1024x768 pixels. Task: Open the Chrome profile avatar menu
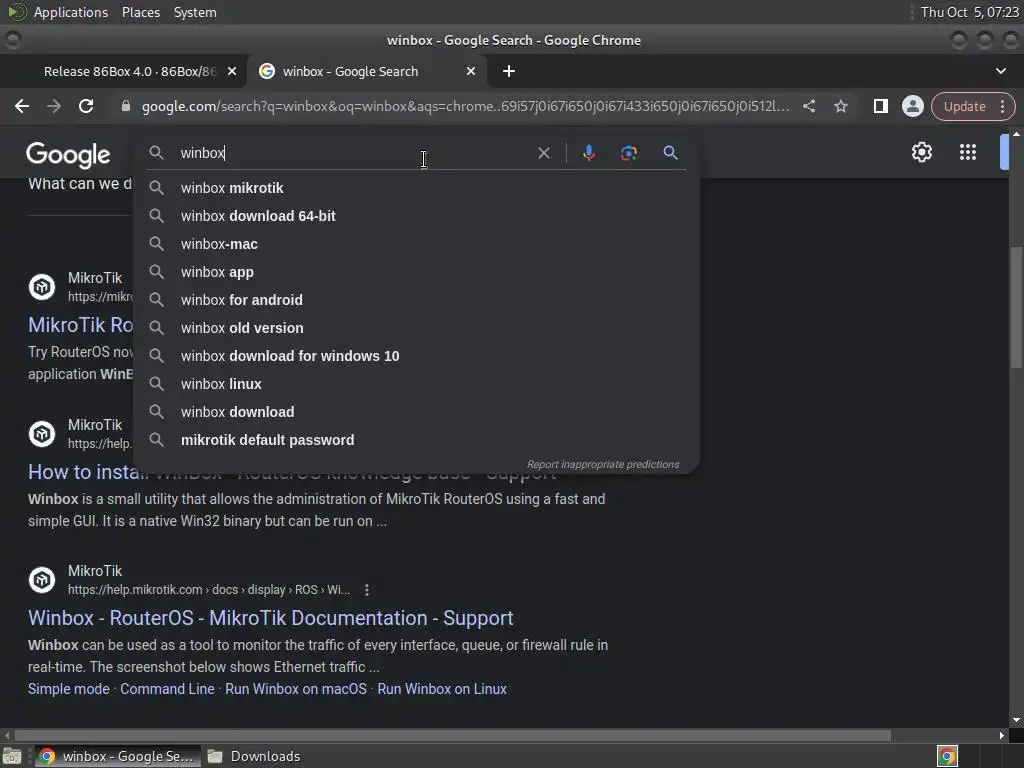click(912, 106)
